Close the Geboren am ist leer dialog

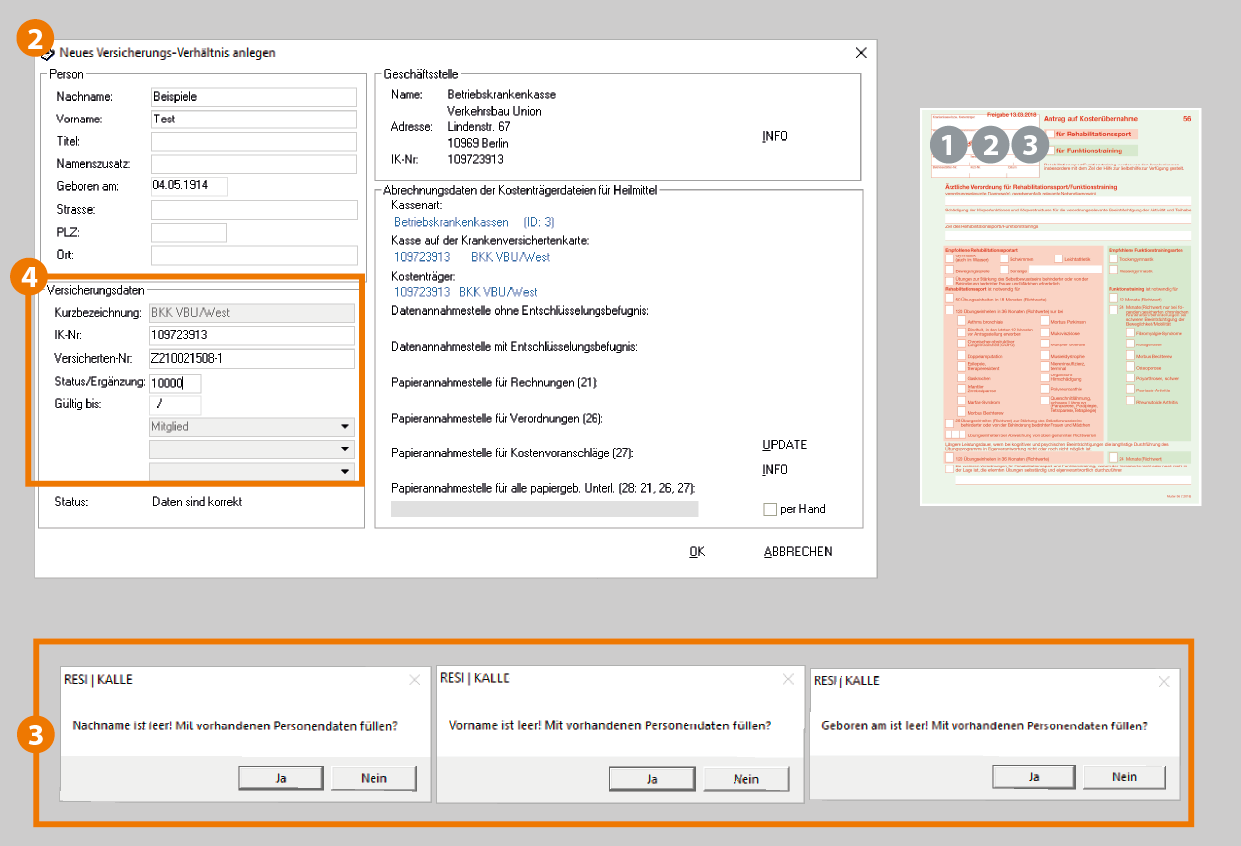pyautogui.click(x=1162, y=681)
